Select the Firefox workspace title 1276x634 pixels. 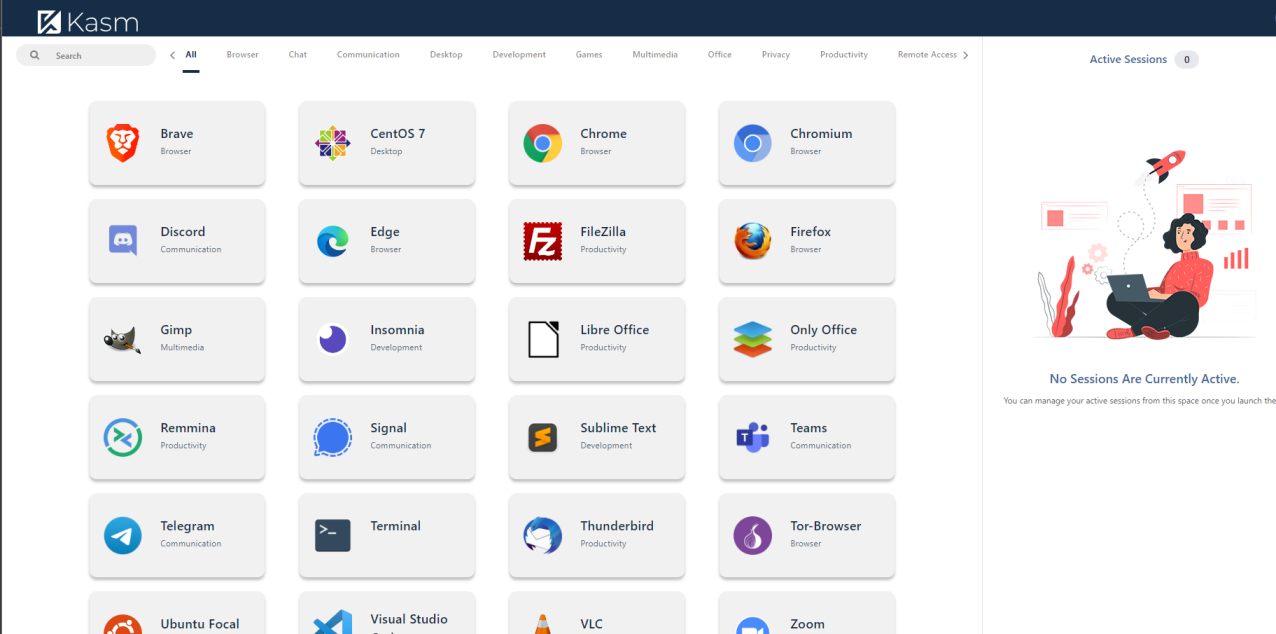click(x=810, y=232)
